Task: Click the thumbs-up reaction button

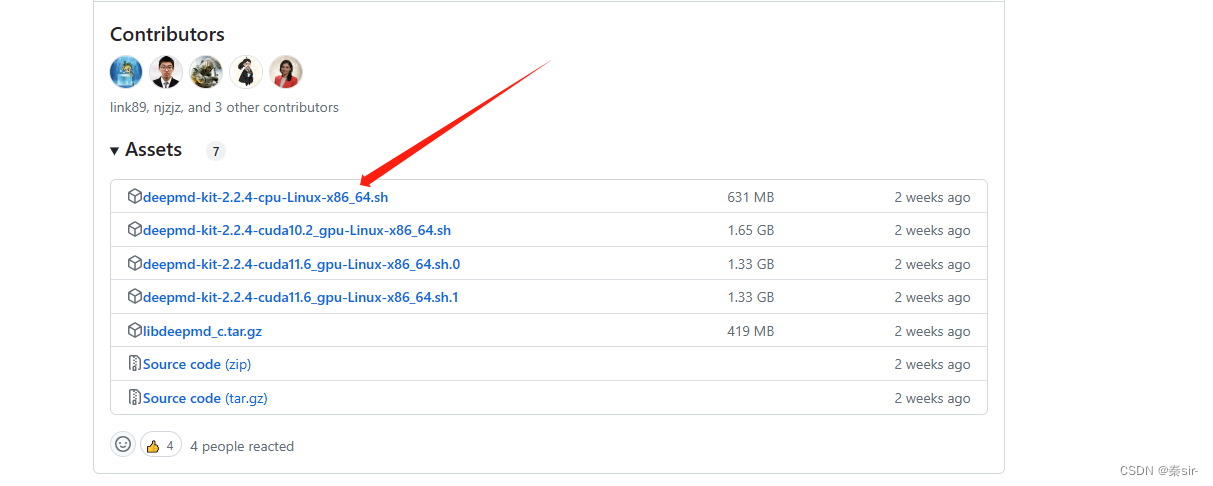Action: tap(161, 445)
